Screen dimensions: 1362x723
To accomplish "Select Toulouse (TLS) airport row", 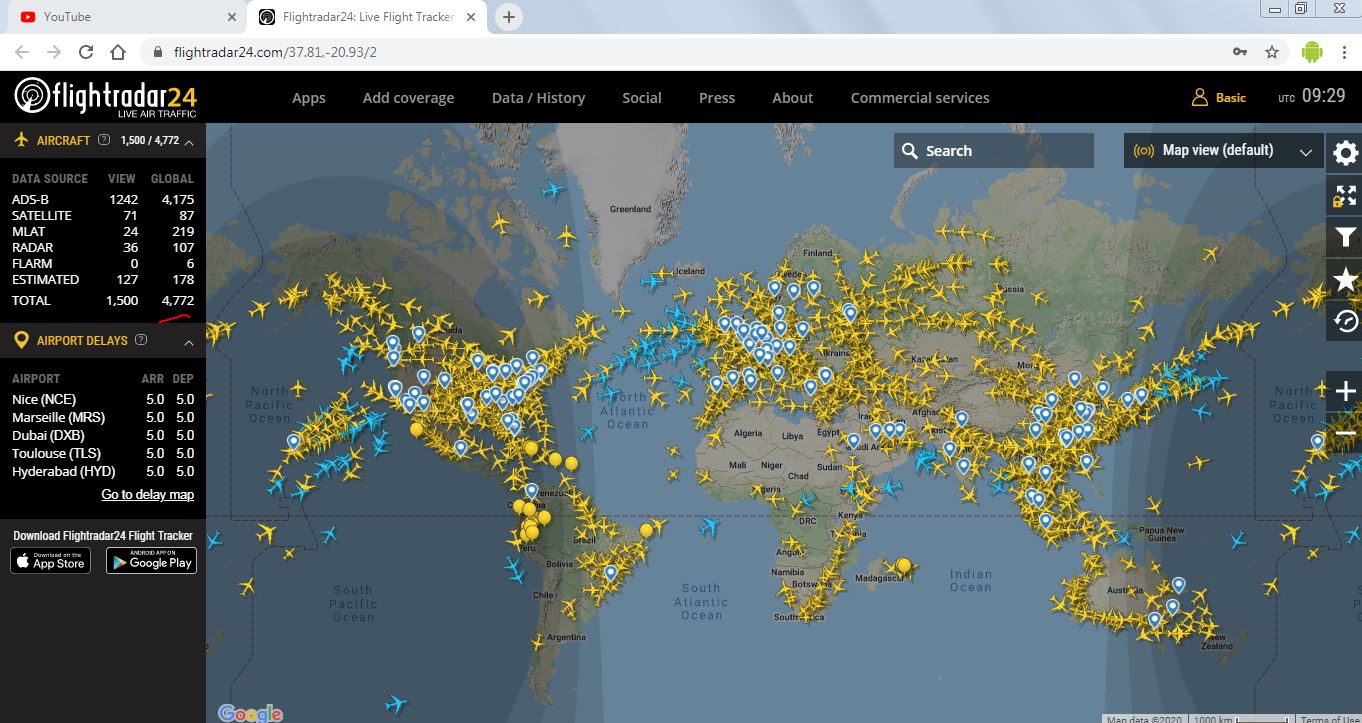I will pos(103,453).
